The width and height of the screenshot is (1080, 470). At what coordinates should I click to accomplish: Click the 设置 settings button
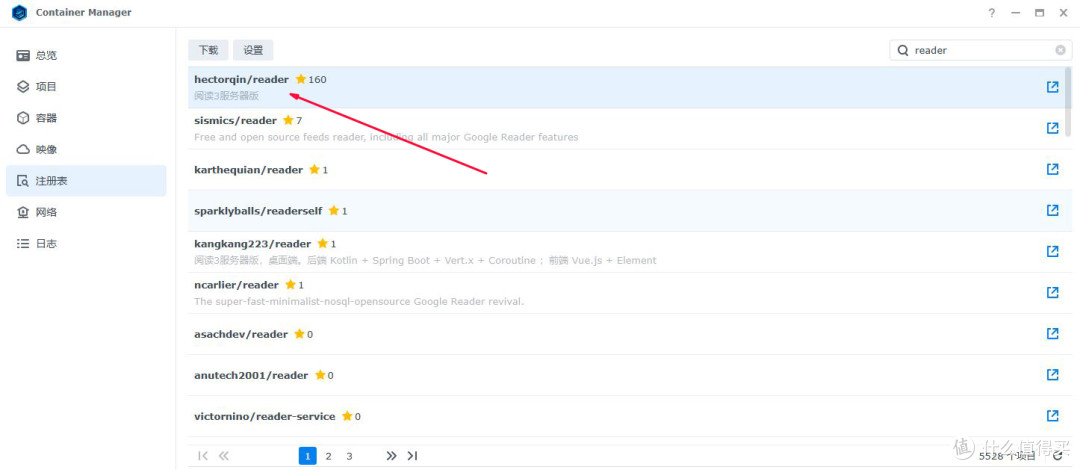(x=253, y=50)
